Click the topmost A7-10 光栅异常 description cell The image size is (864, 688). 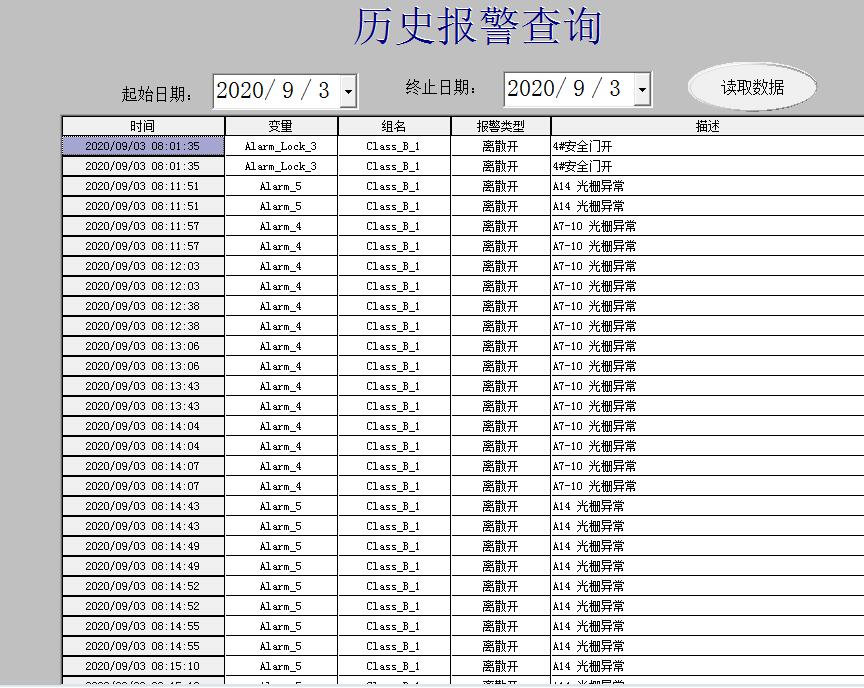(x=594, y=226)
